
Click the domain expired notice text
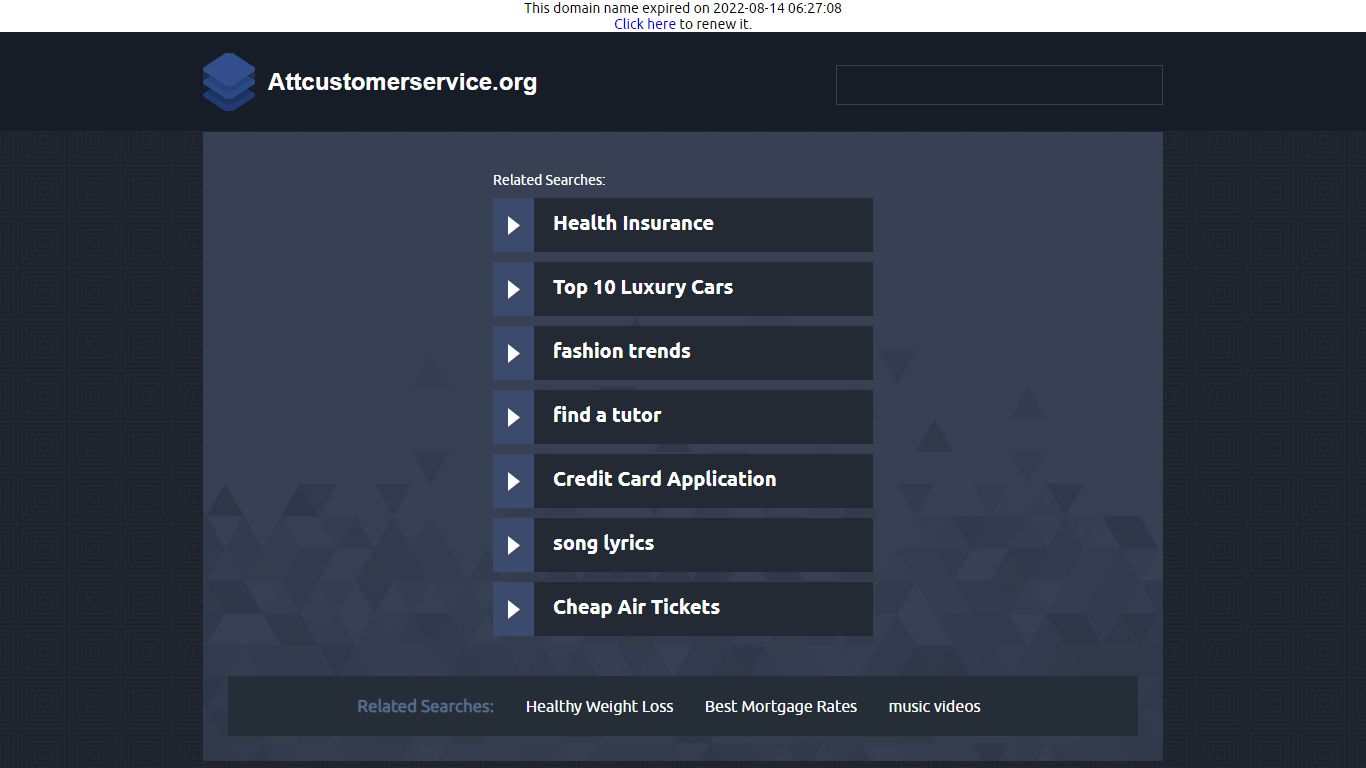click(x=683, y=8)
